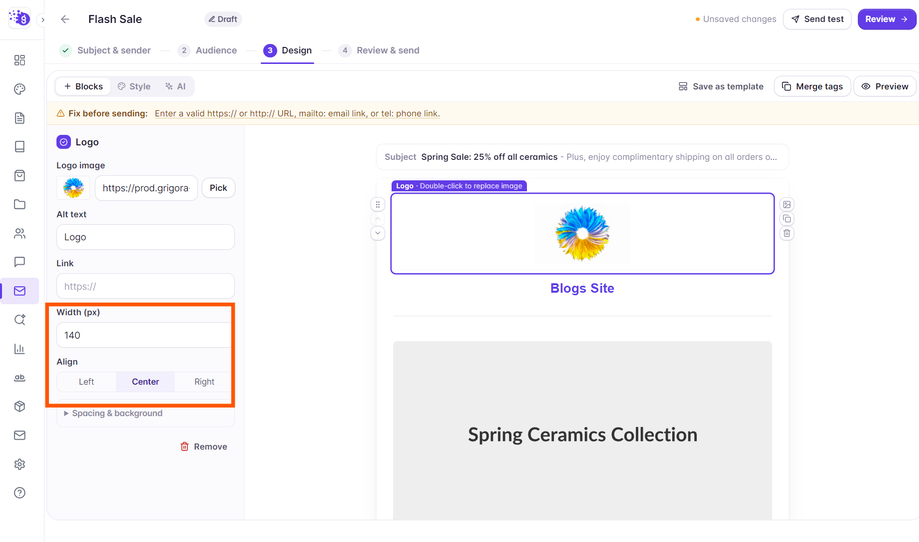Go to the Review & send step
The image size is (919, 542).
tap(380, 50)
